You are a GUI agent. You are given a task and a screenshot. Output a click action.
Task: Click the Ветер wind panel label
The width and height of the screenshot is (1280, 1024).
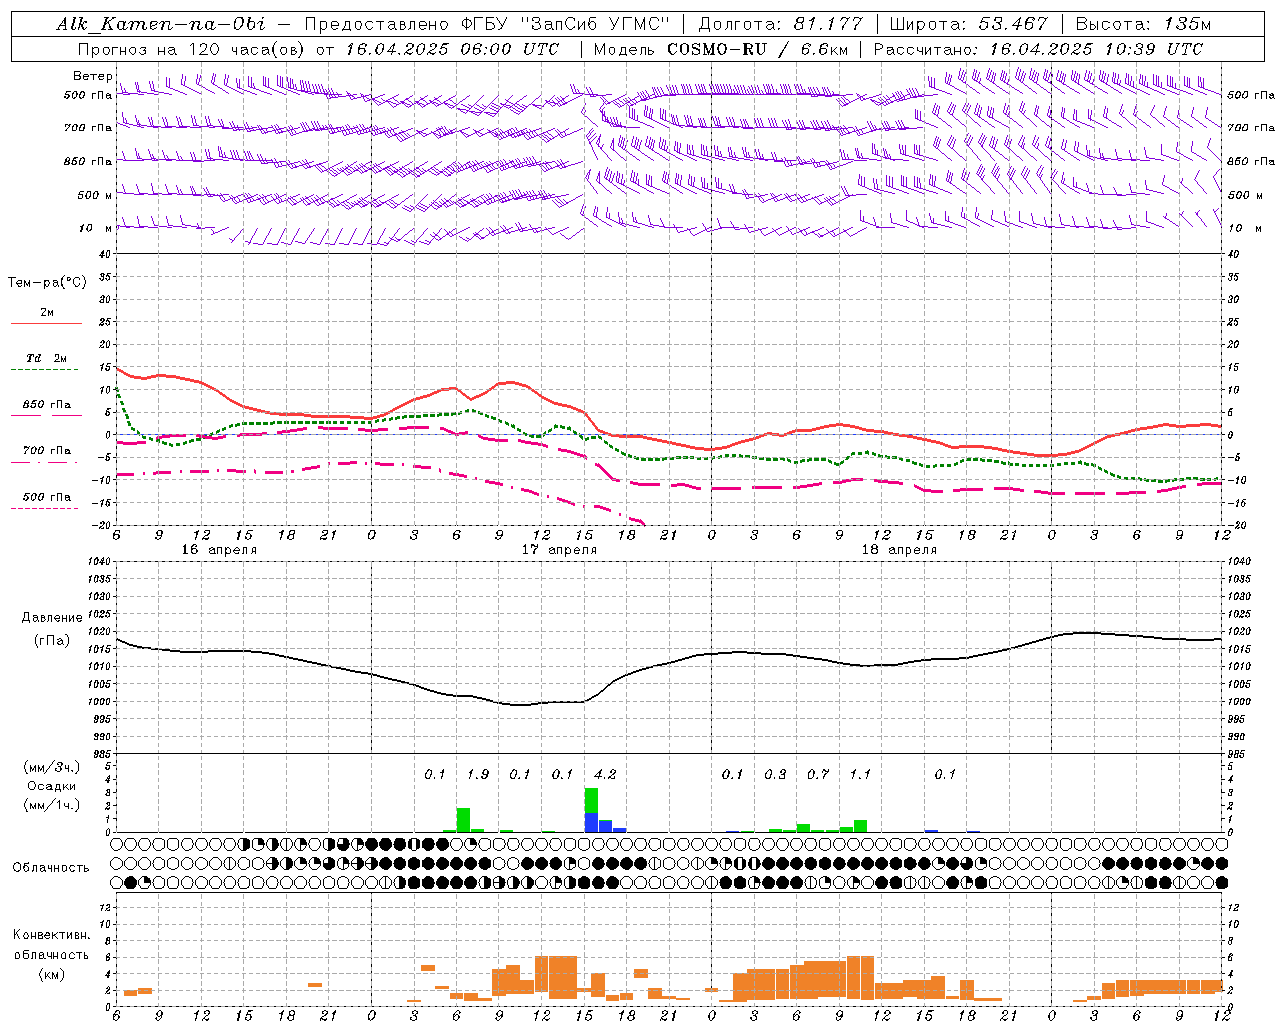(92, 76)
